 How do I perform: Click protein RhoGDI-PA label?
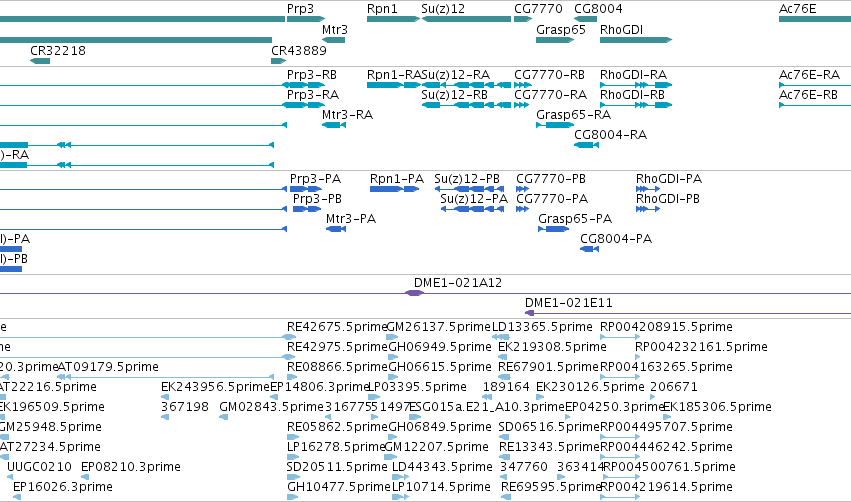click(669, 179)
